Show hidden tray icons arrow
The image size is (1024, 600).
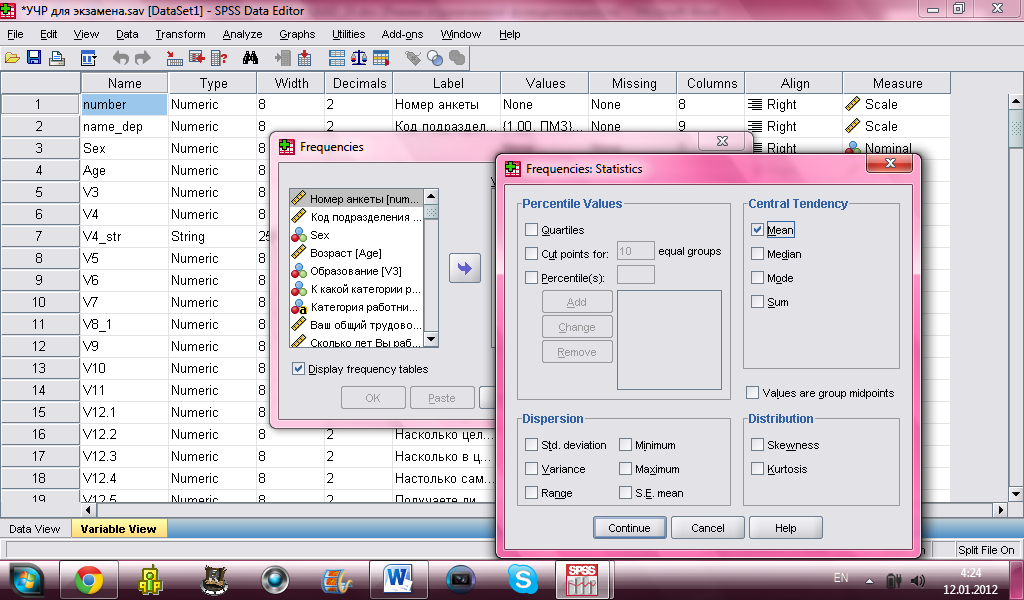[869, 580]
